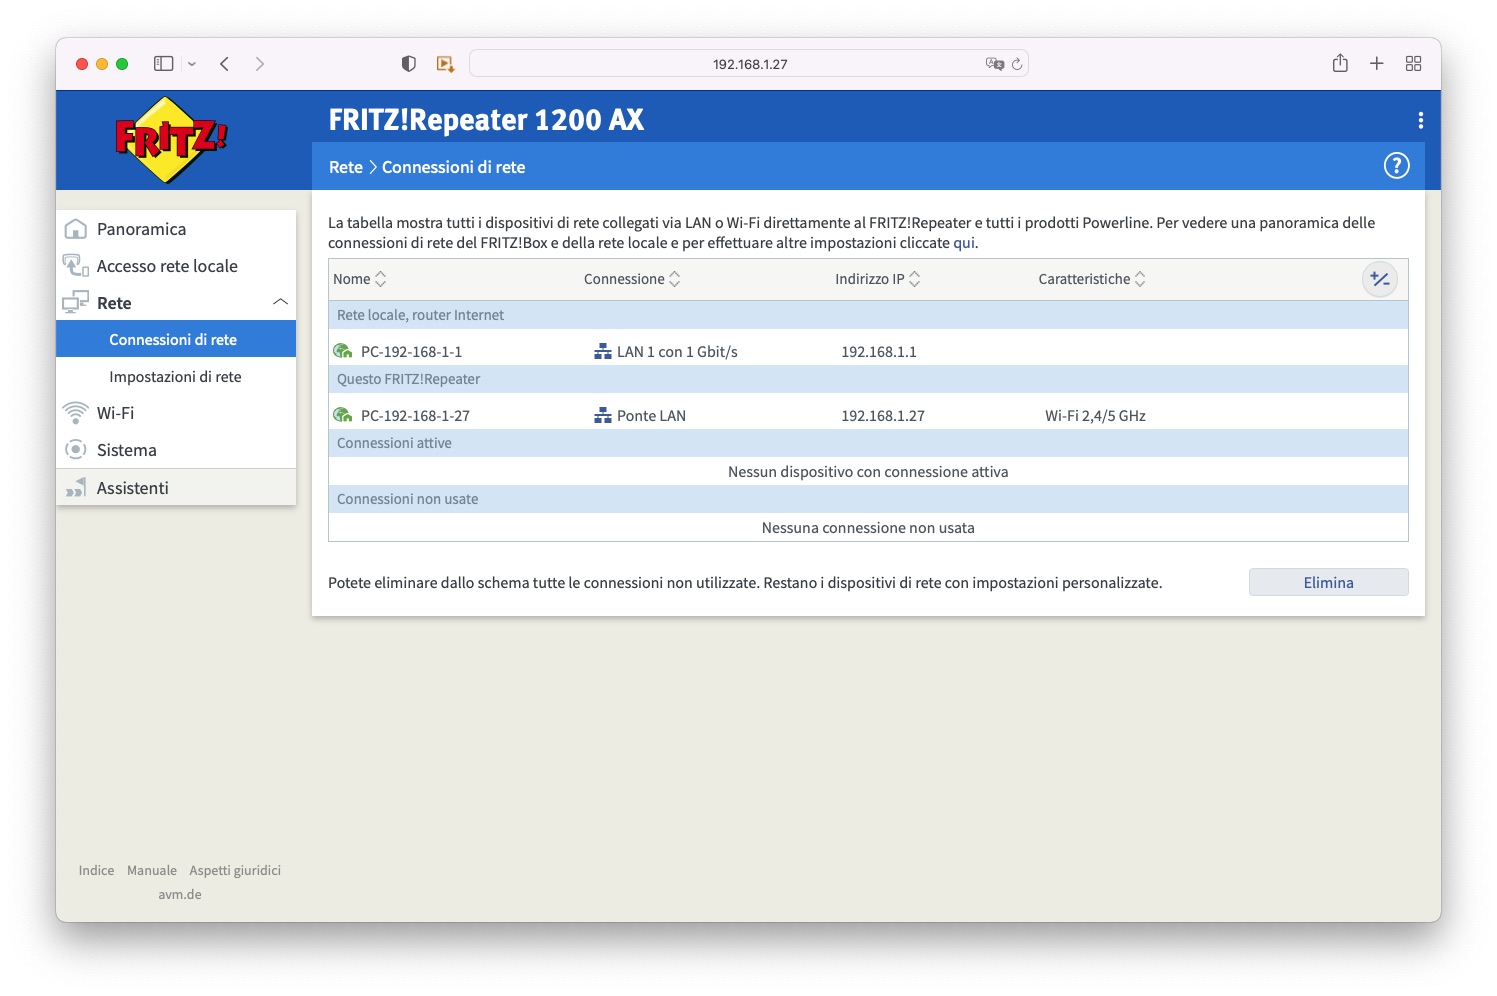Image resolution: width=1497 pixels, height=996 pixels.
Task: Click the Questo FRITZ!Repeater section header
Action: (868, 379)
